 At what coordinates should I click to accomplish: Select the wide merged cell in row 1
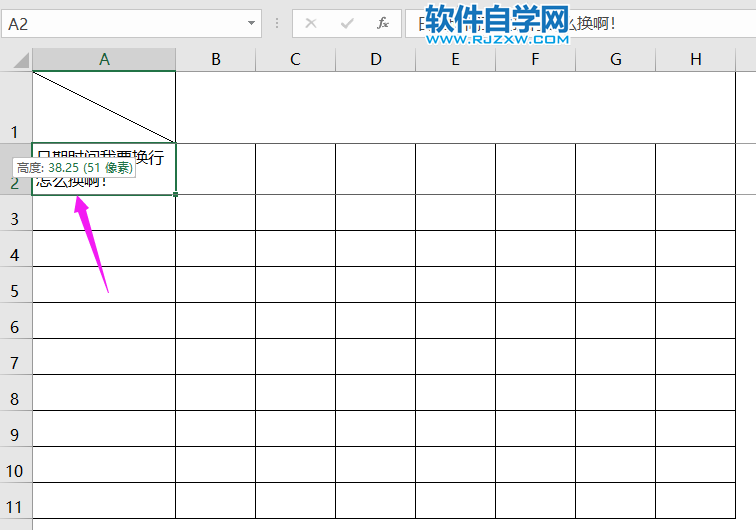point(465,107)
